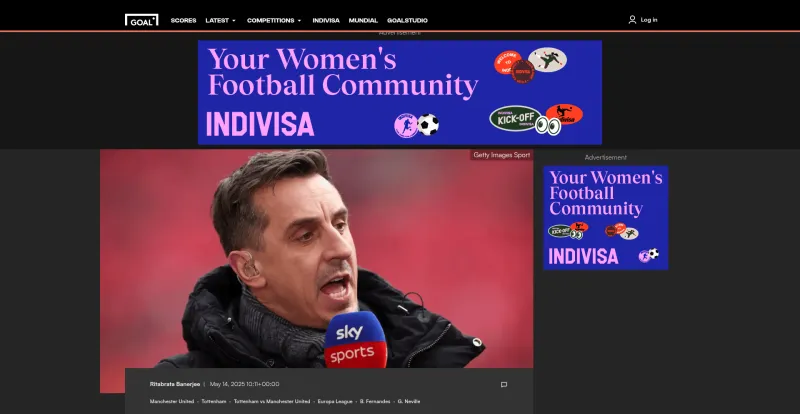Screen dimensions: 800x414
Task: Open the large INDIVISA banner advertisement
Action: point(400,92)
